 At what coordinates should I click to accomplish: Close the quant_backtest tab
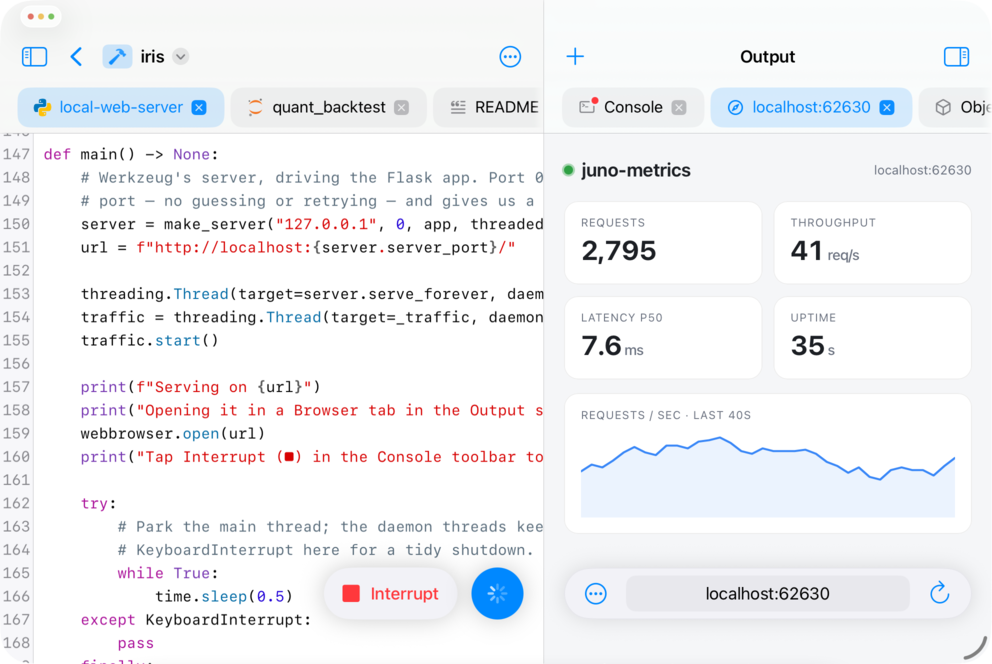click(x=402, y=108)
